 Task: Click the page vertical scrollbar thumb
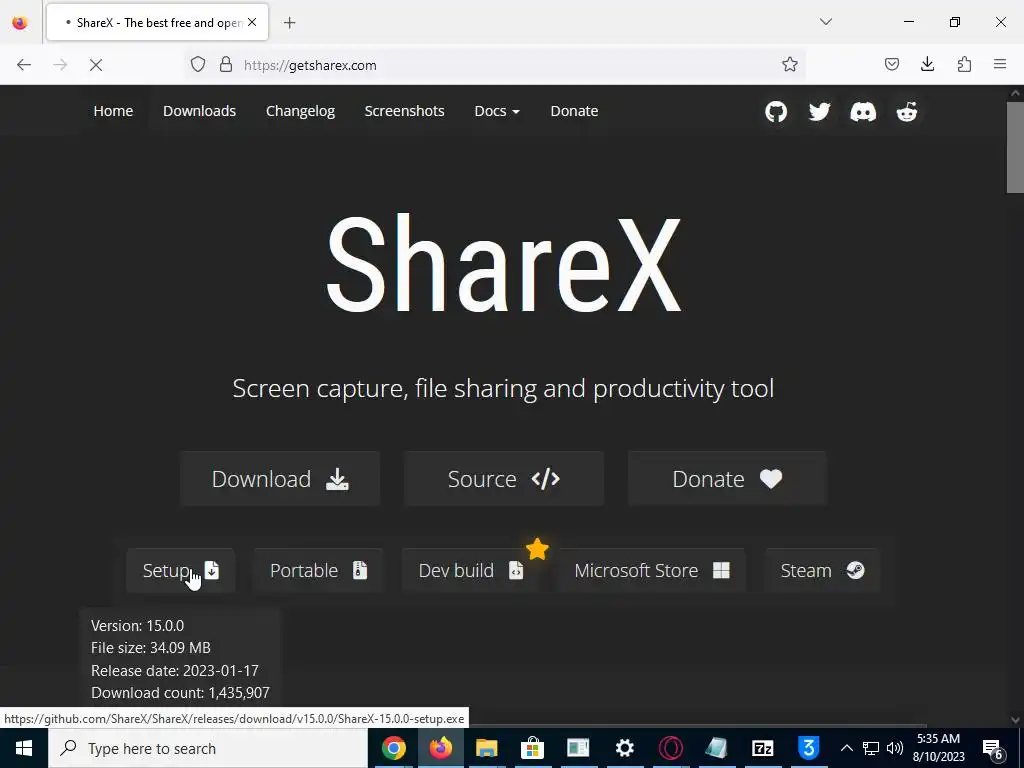click(1015, 147)
